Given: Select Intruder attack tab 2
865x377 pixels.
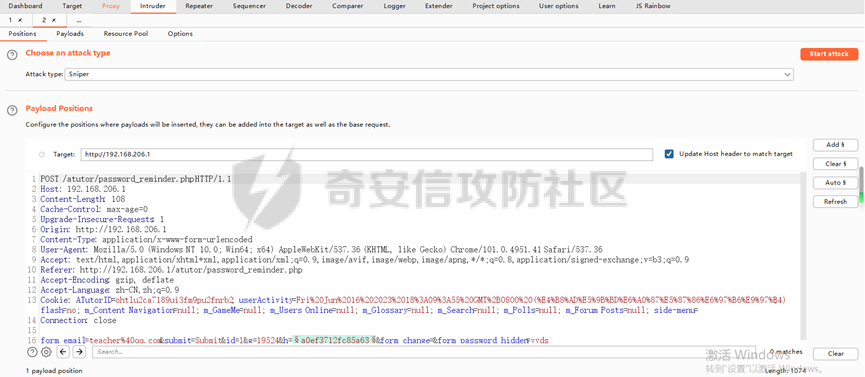Looking at the screenshot, I should click(44, 20).
